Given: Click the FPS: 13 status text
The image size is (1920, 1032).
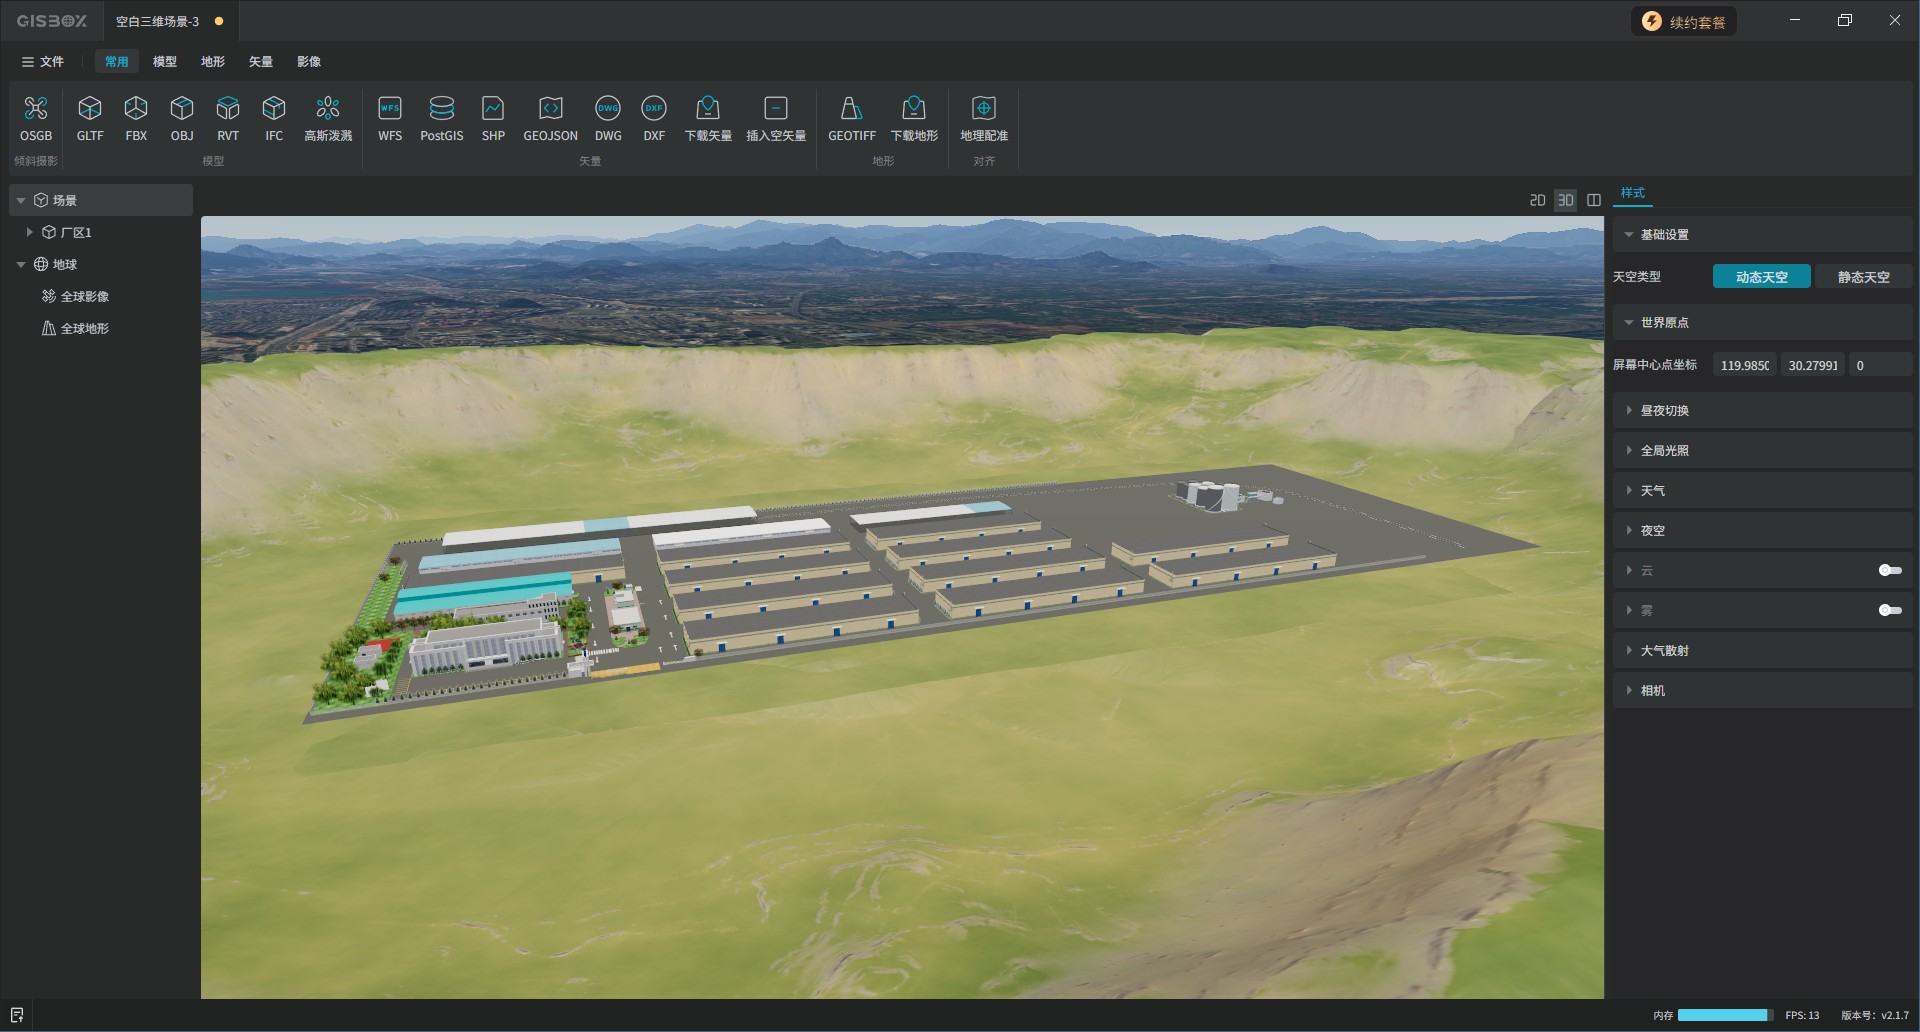Looking at the screenshot, I should (x=1802, y=1015).
